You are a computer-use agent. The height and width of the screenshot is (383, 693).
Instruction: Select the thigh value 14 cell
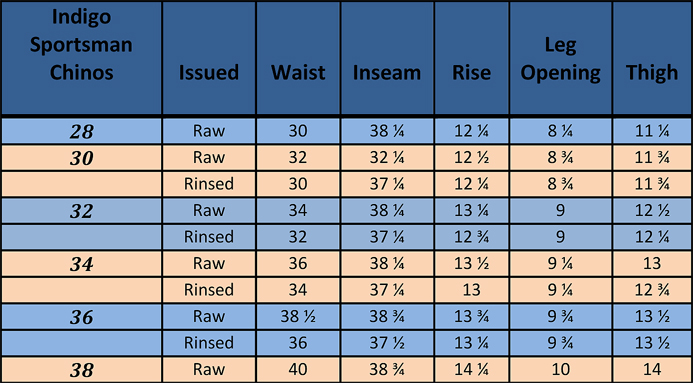coord(652,370)
